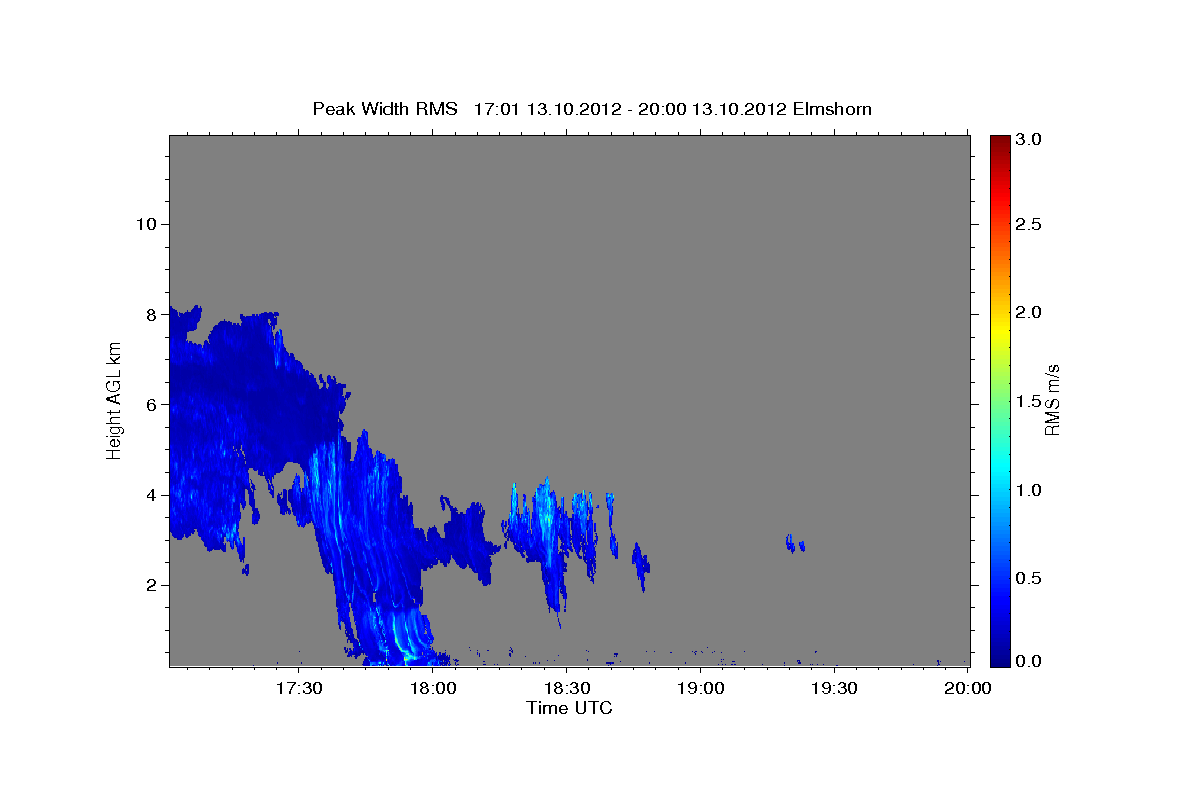The height and width of the screenshot is (800, 1200).
Task: Click the plot title 'Peak Width RMS'
Action: tap(385, 108)
